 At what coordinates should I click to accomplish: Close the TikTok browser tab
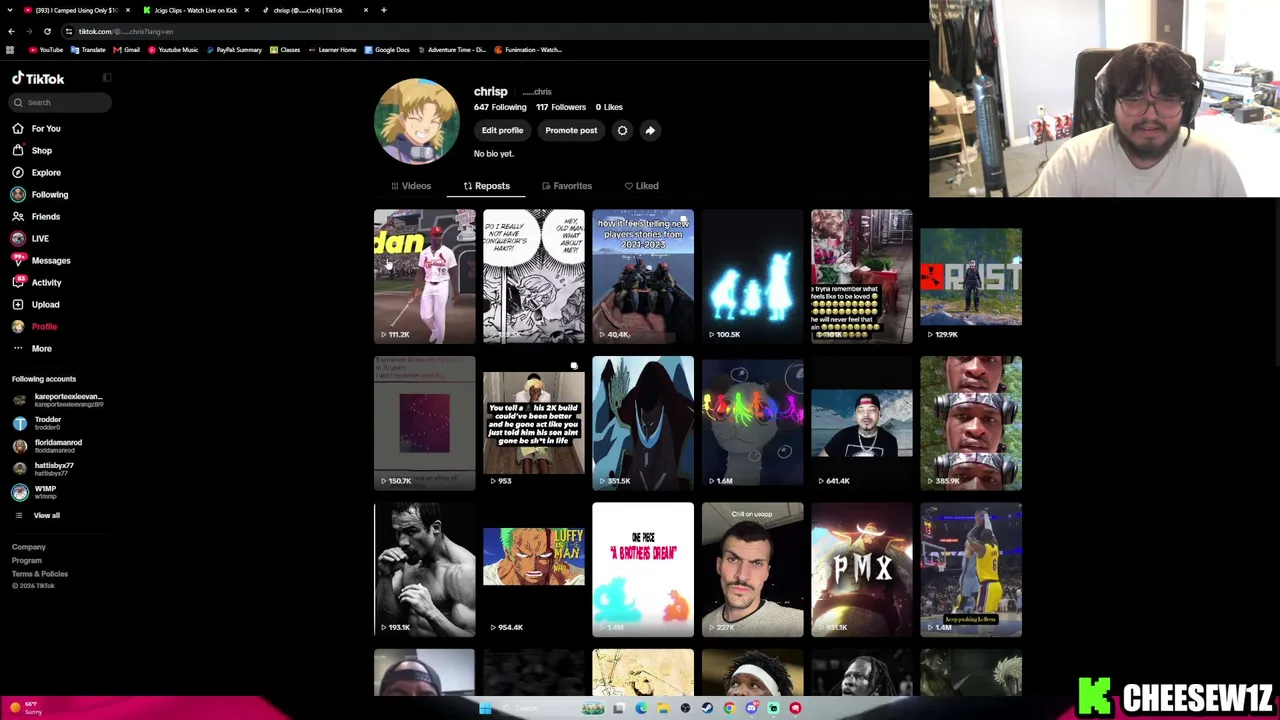(366, 10)
